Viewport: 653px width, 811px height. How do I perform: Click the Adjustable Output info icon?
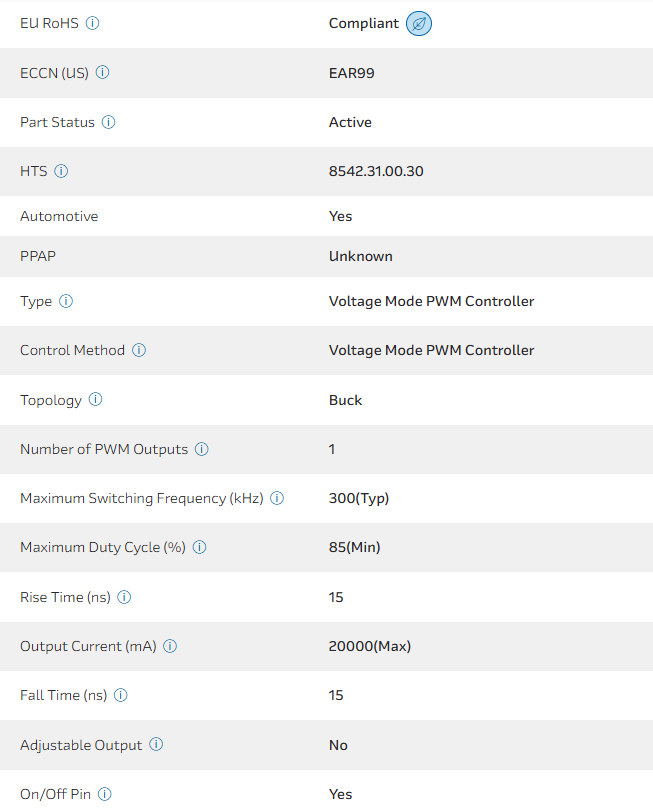(156, 744)
